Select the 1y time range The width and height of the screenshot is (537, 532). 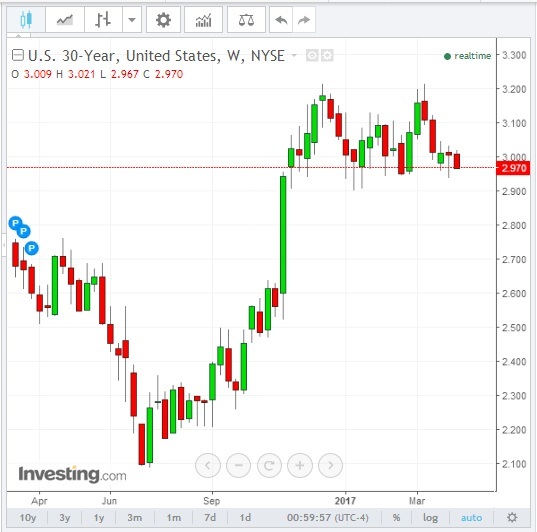point(99,517)
